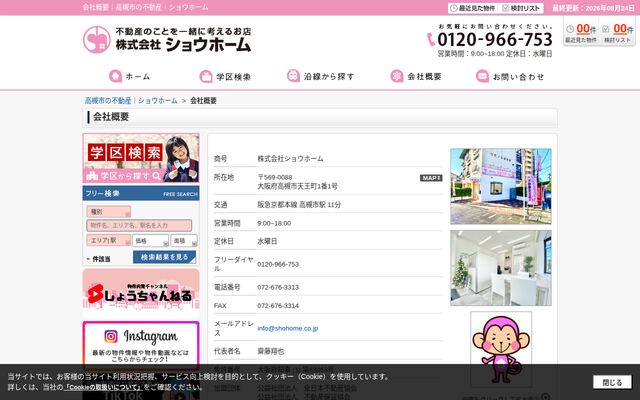Click the Instagram logo icon

point(111,336)
